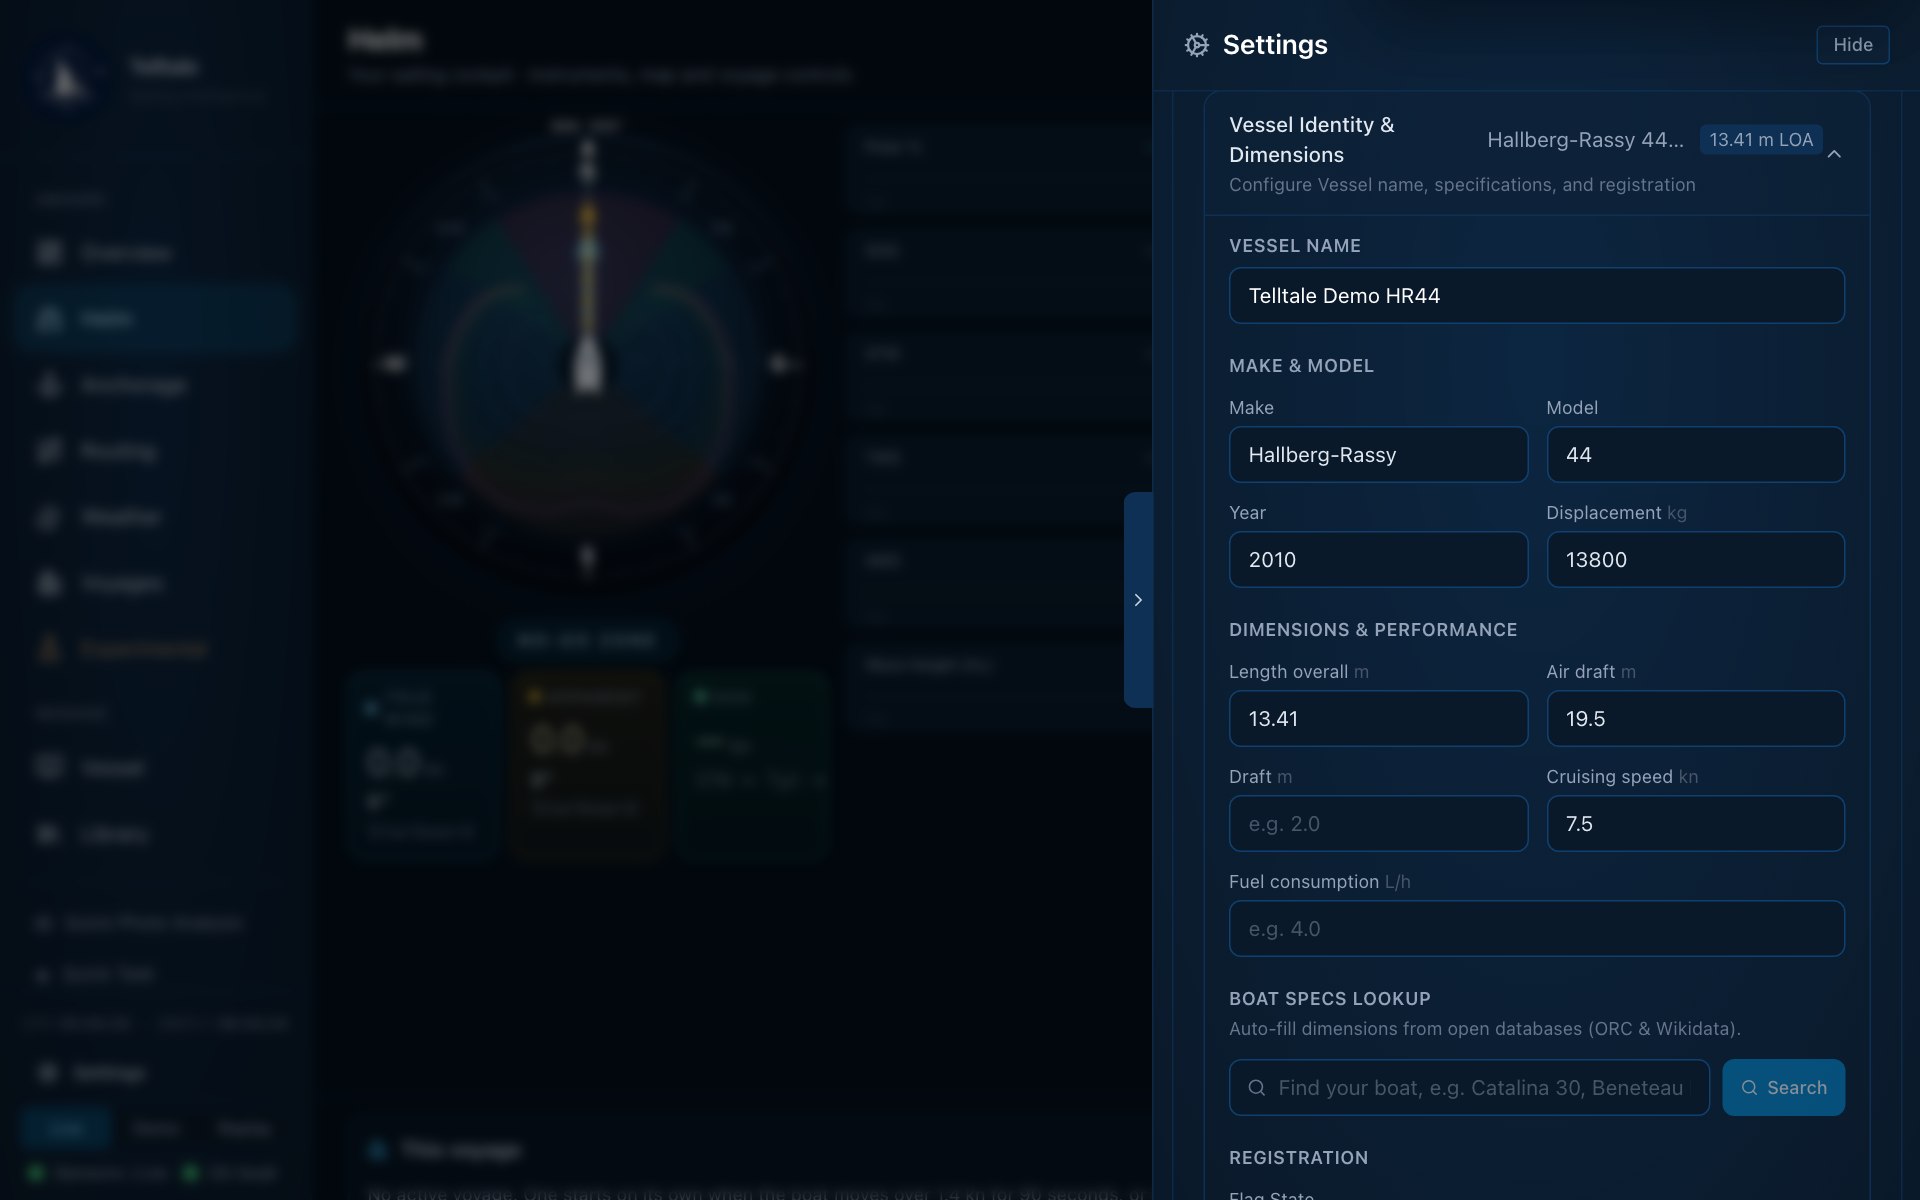
Task: Click the BOAT SPECS LOOKUP heading
Action: tap(1329, 998)
